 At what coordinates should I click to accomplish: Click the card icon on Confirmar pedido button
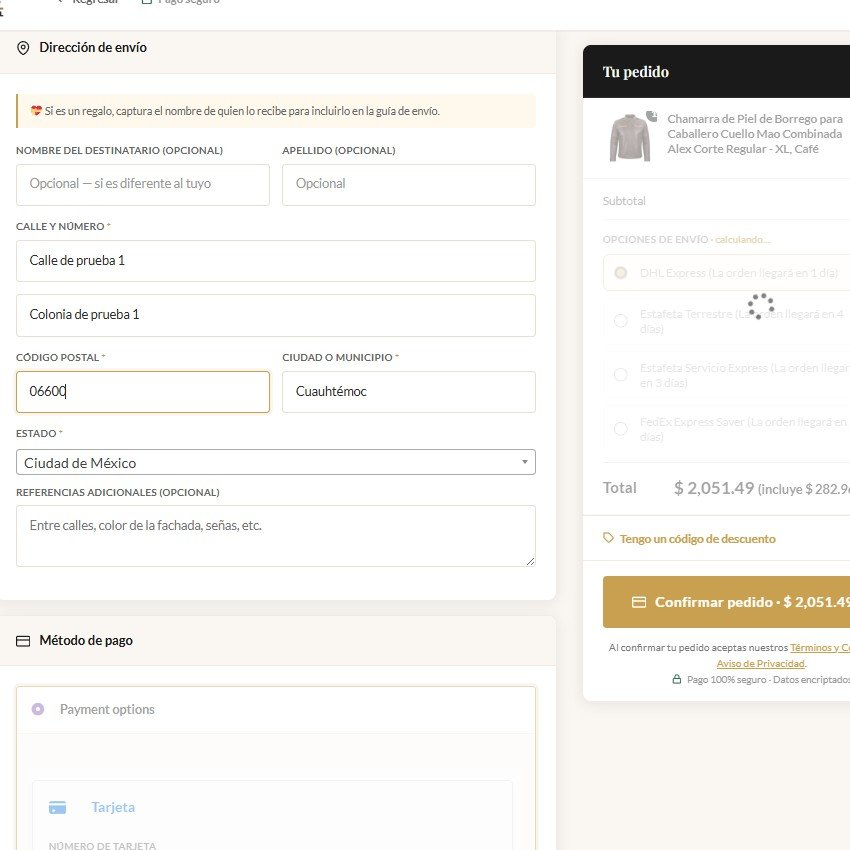(x=639, y=602)
